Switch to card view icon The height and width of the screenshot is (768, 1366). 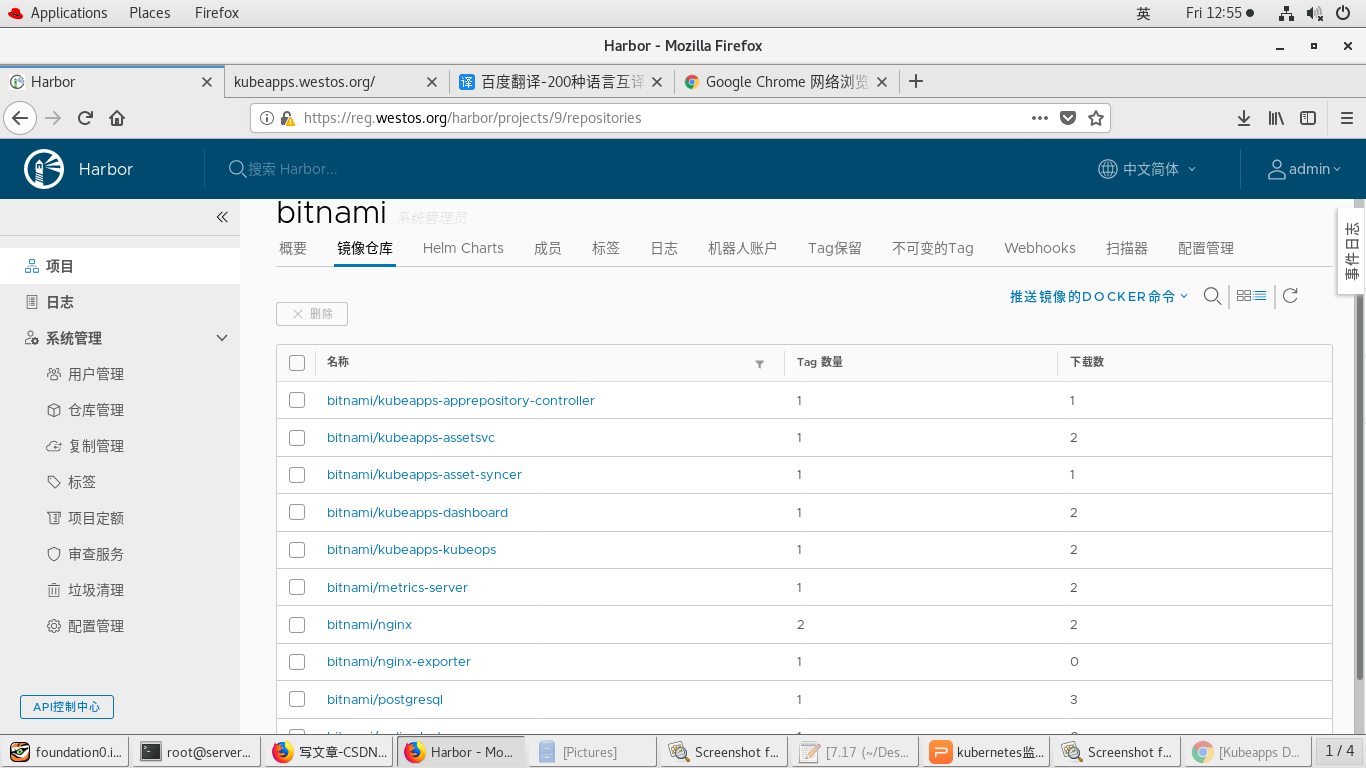click(x=1244, y=296)
